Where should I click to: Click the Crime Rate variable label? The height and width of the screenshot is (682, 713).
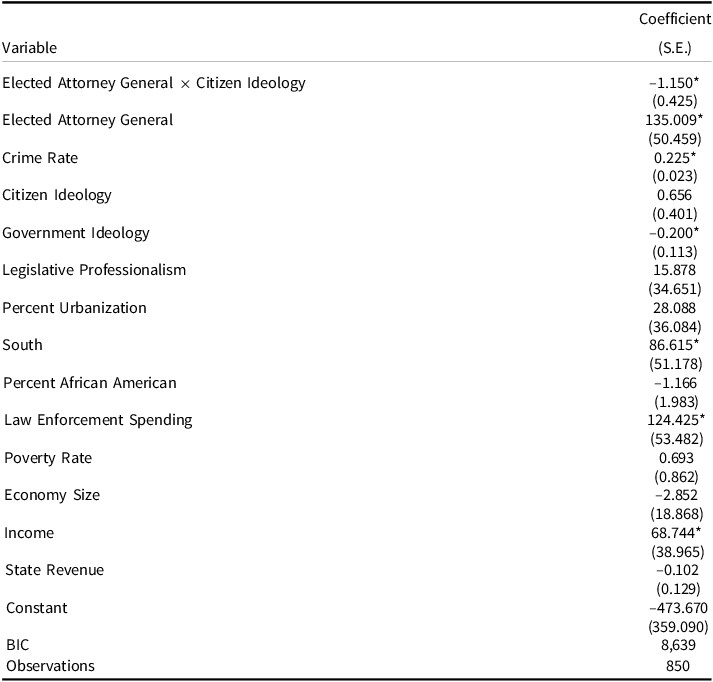click(40, 158)
